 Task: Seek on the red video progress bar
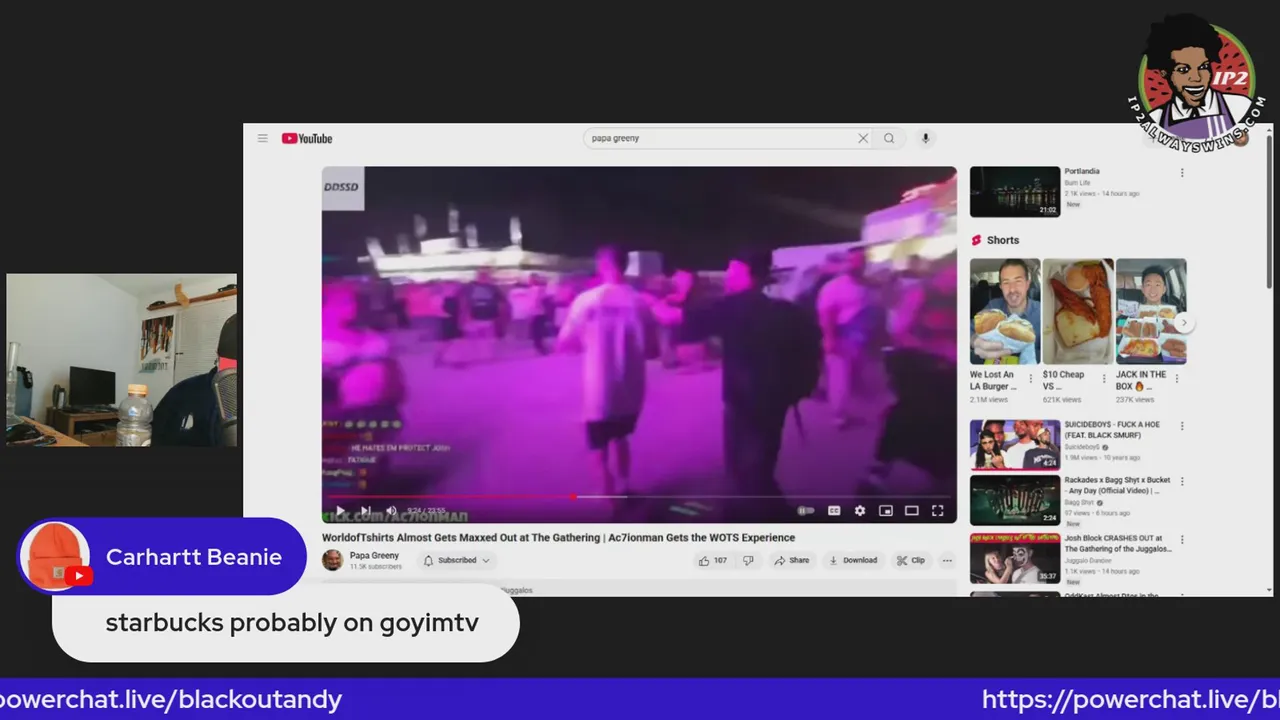639,496
